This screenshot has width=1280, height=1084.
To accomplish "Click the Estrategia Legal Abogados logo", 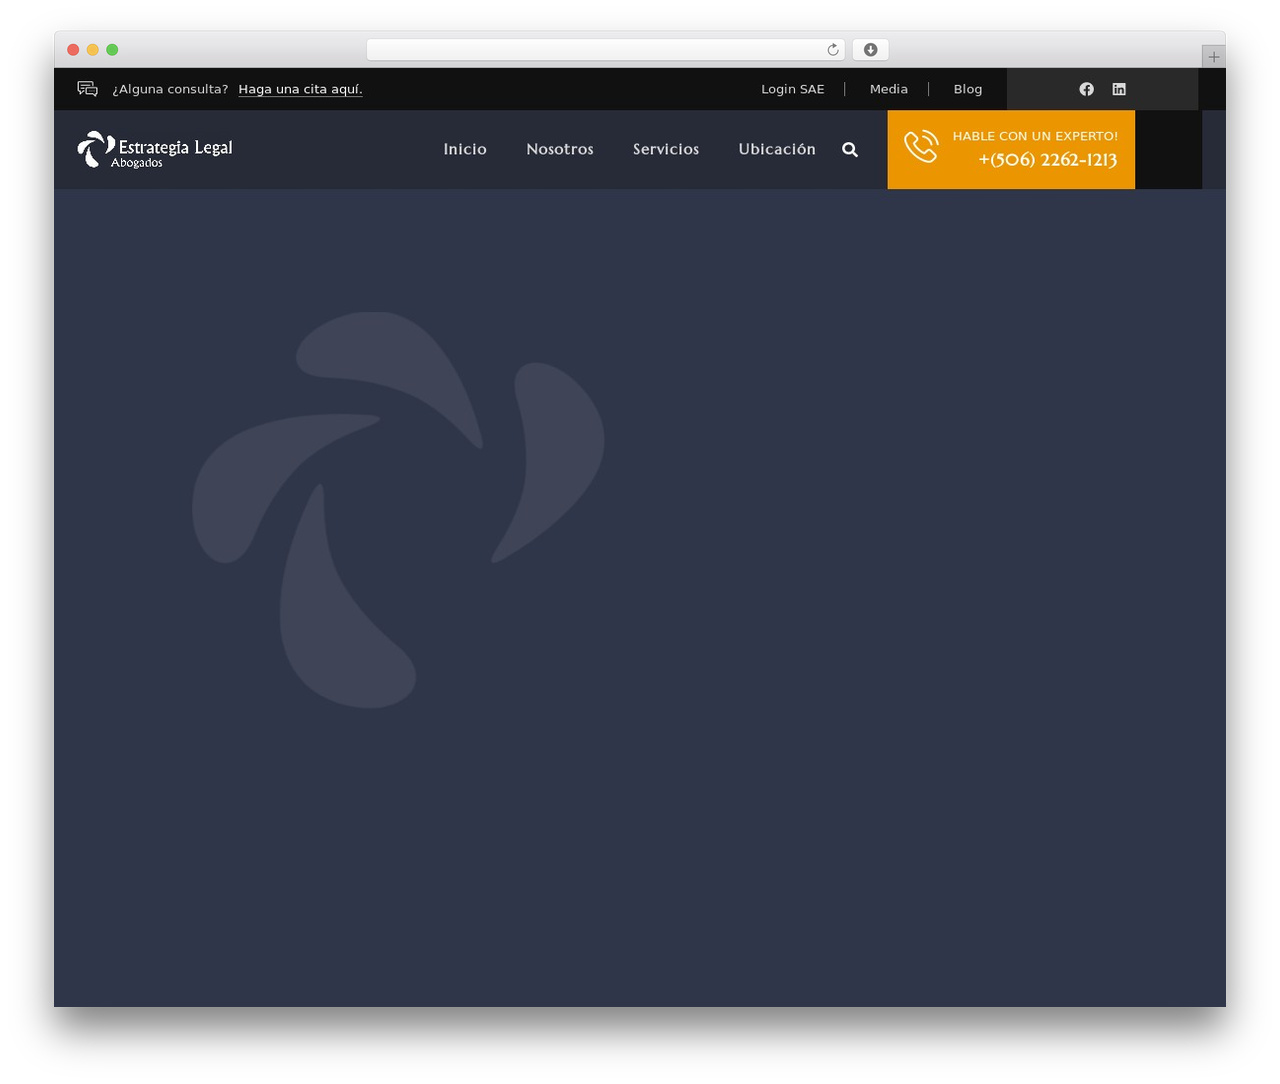I will coord(155,149).
